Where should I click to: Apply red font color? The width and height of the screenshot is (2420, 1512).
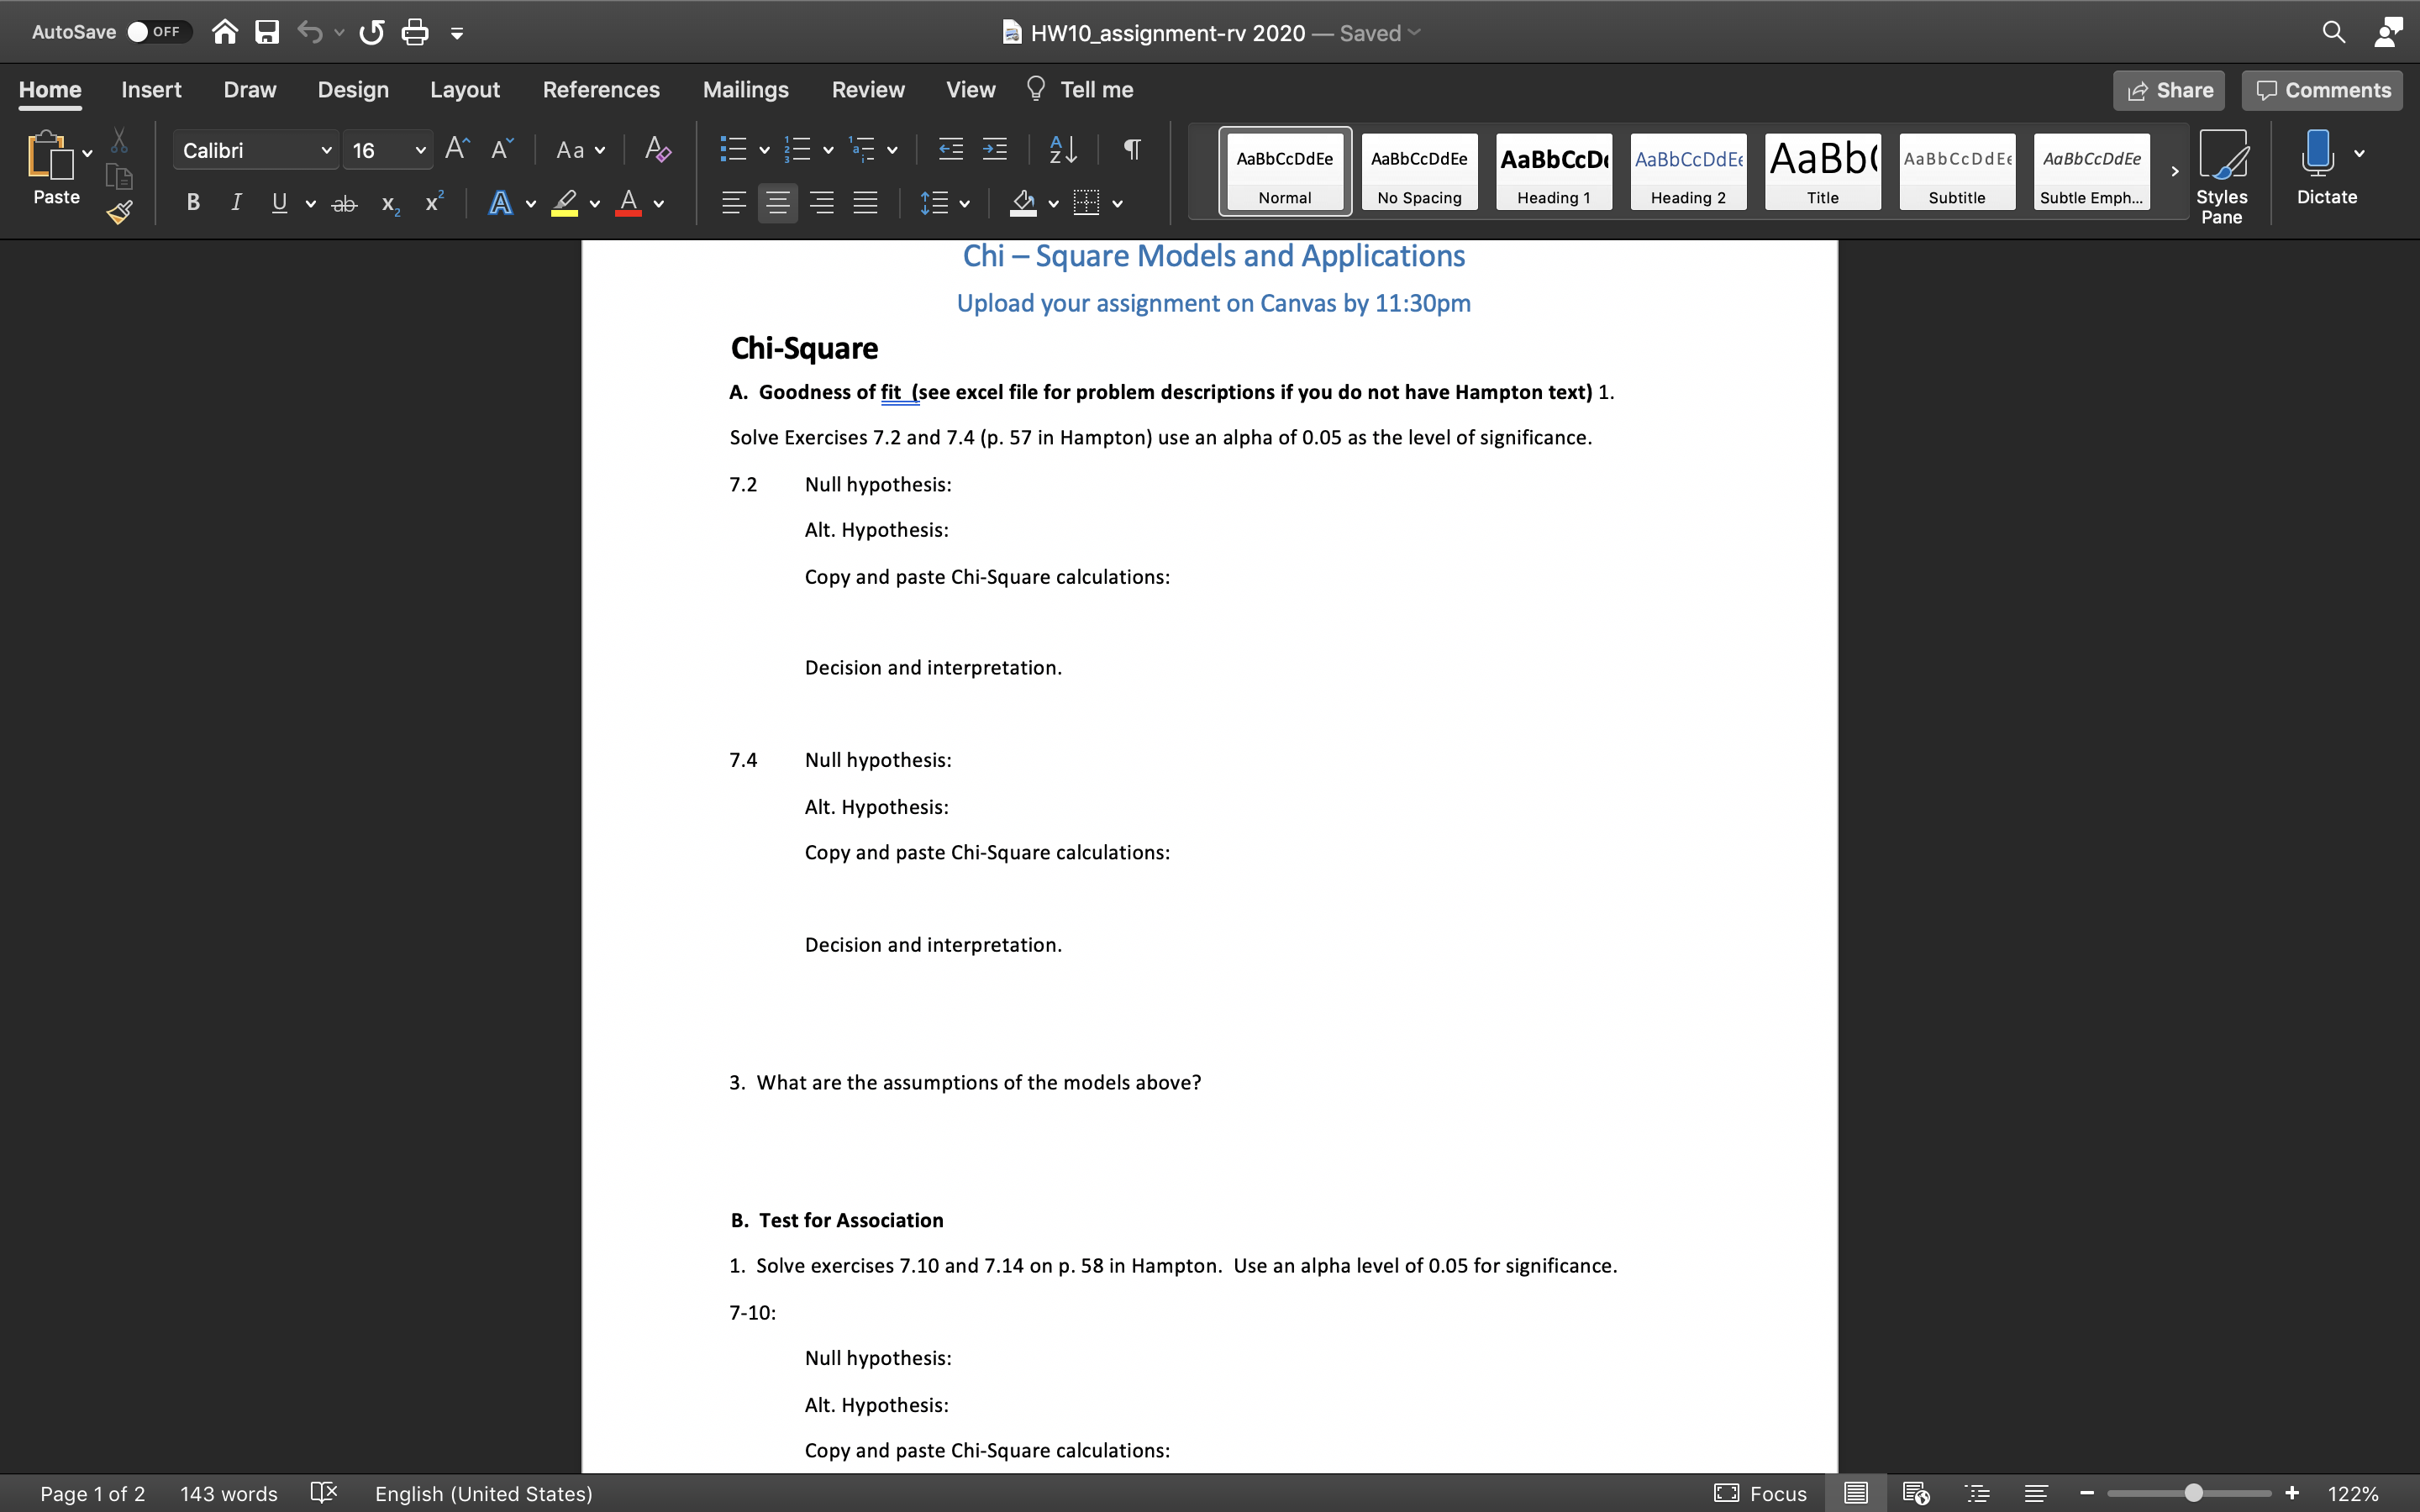[x=628, y=203]
